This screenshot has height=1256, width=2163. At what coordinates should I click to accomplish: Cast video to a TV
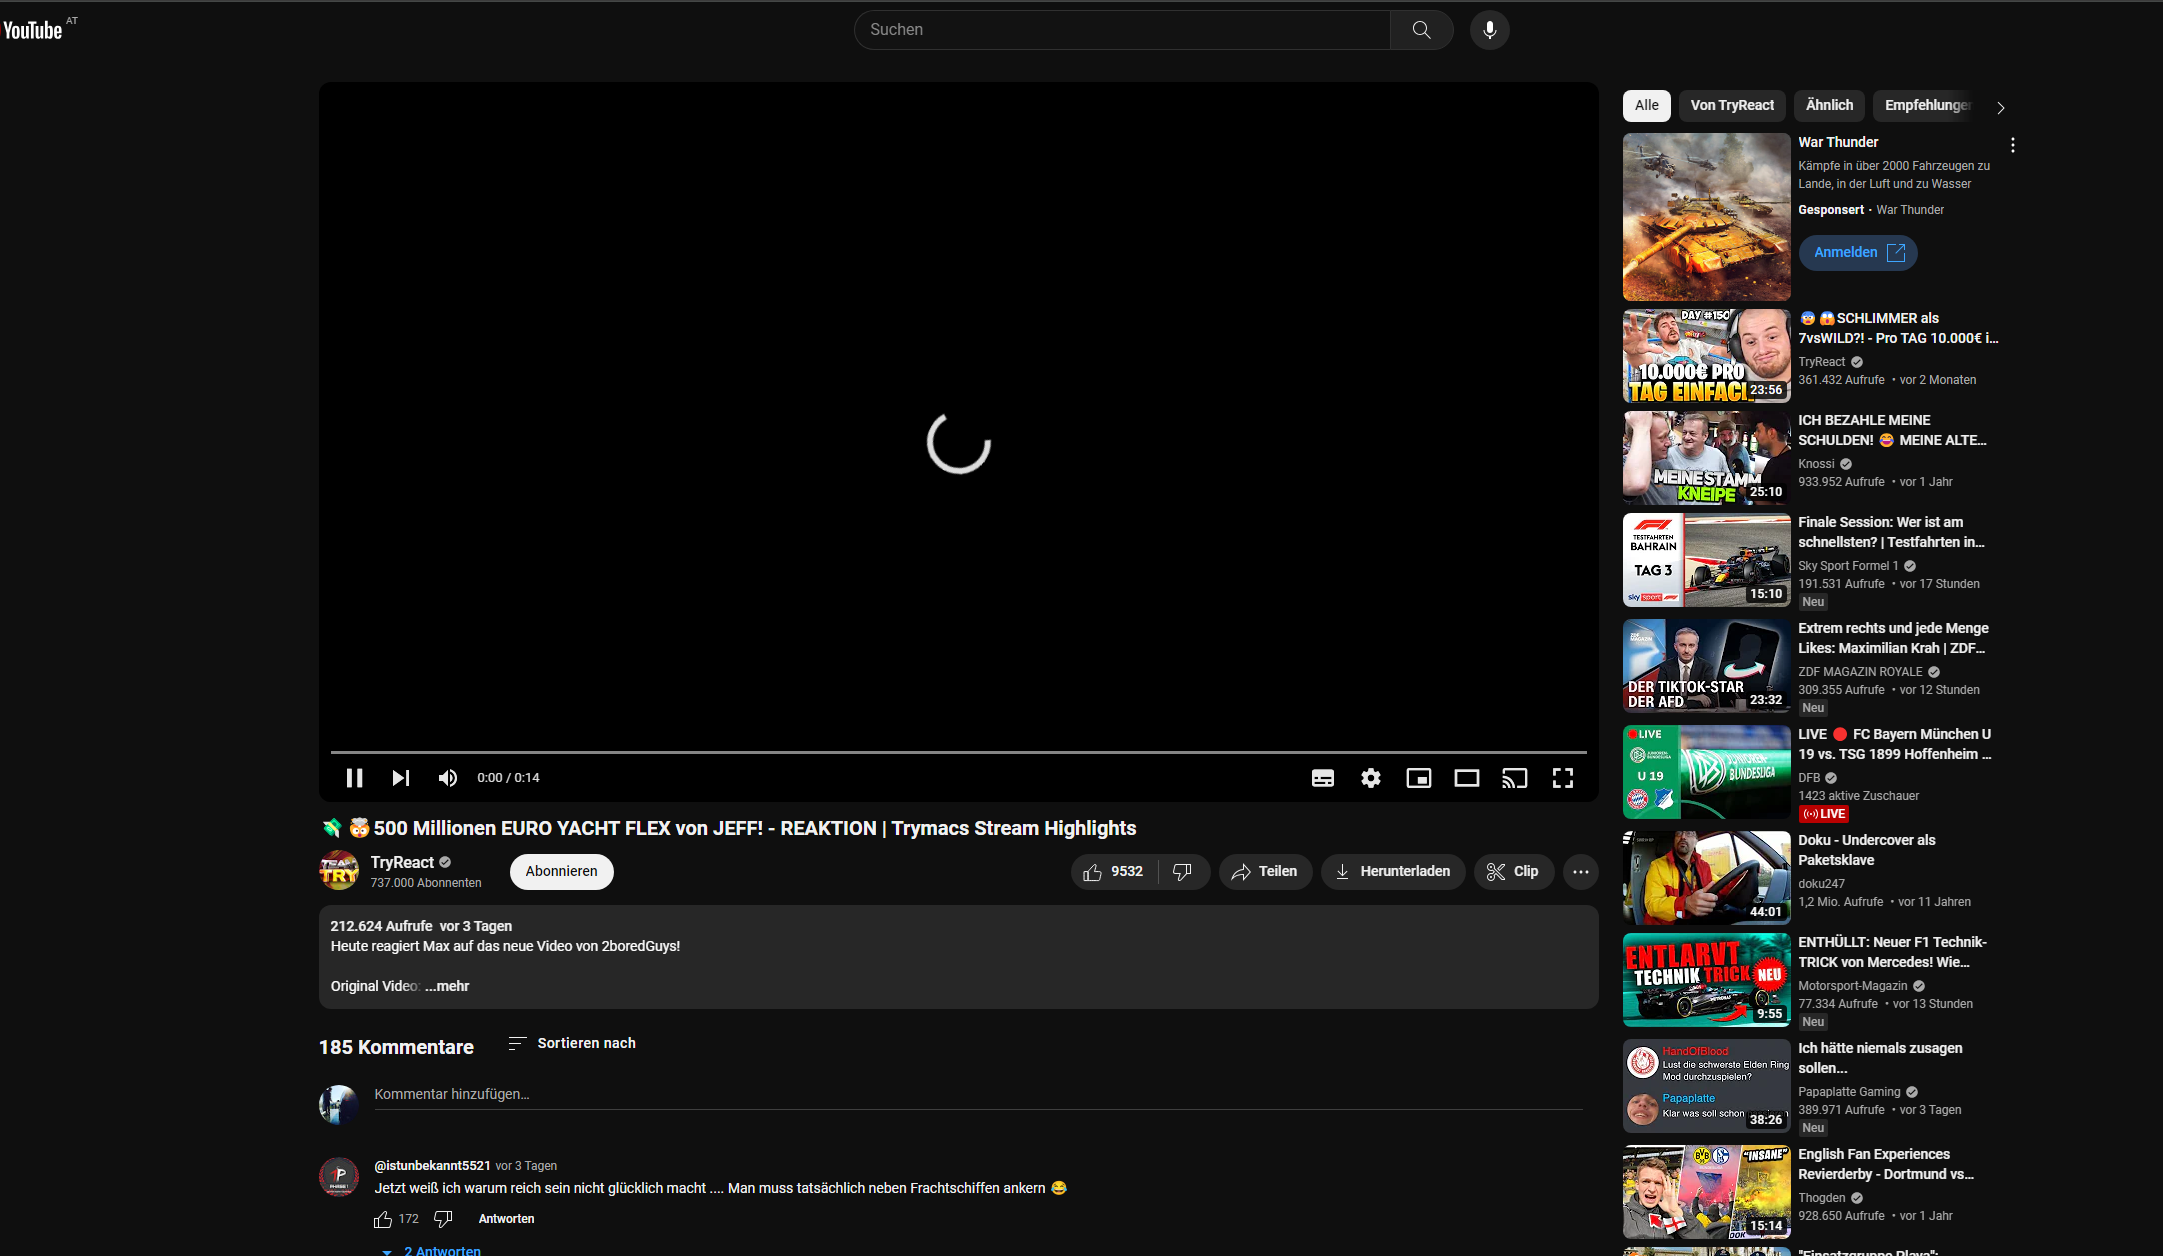1514,778
